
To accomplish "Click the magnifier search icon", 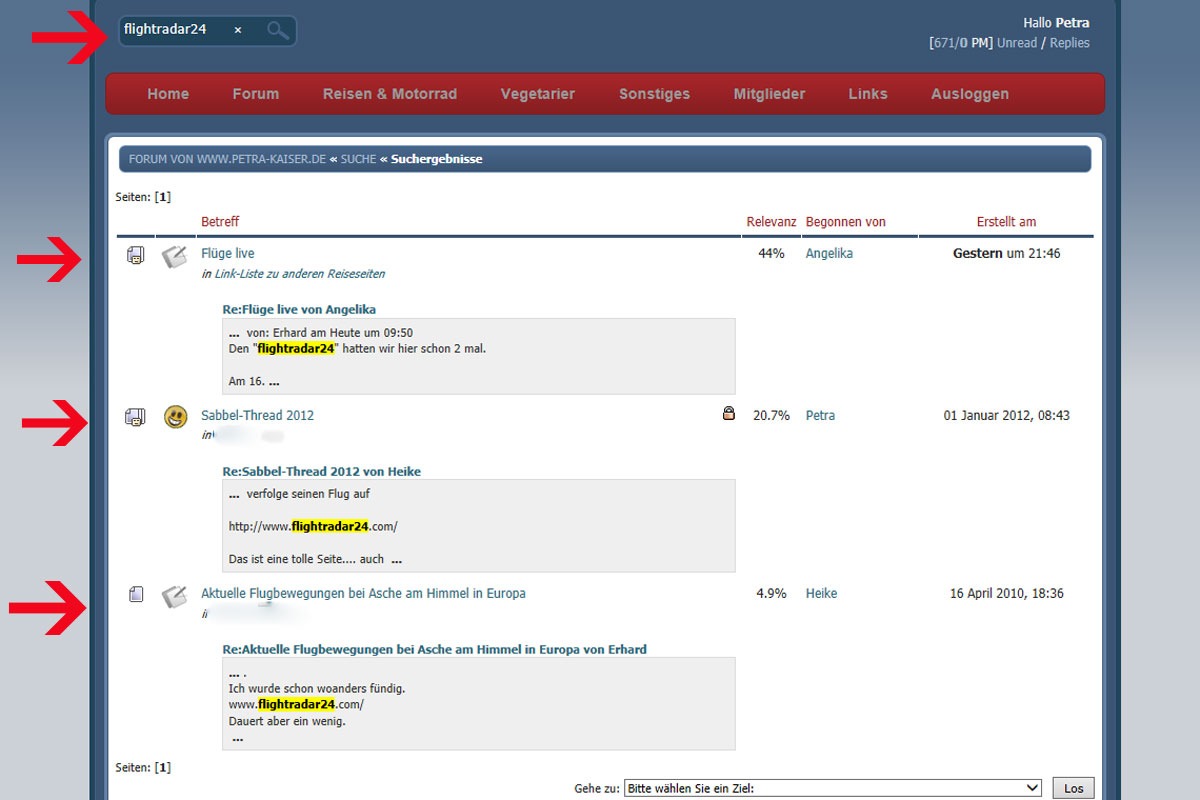I will (x=277, y=31).
